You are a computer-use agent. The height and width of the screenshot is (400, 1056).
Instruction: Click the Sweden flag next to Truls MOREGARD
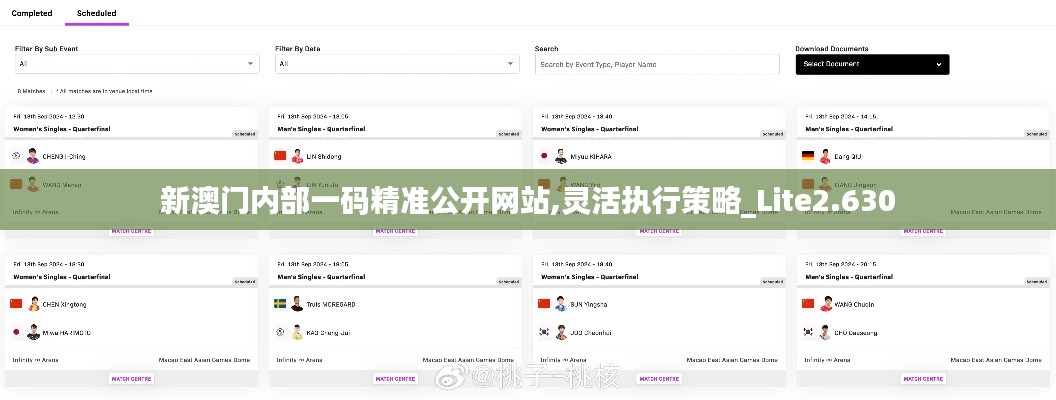click(280, 303)
